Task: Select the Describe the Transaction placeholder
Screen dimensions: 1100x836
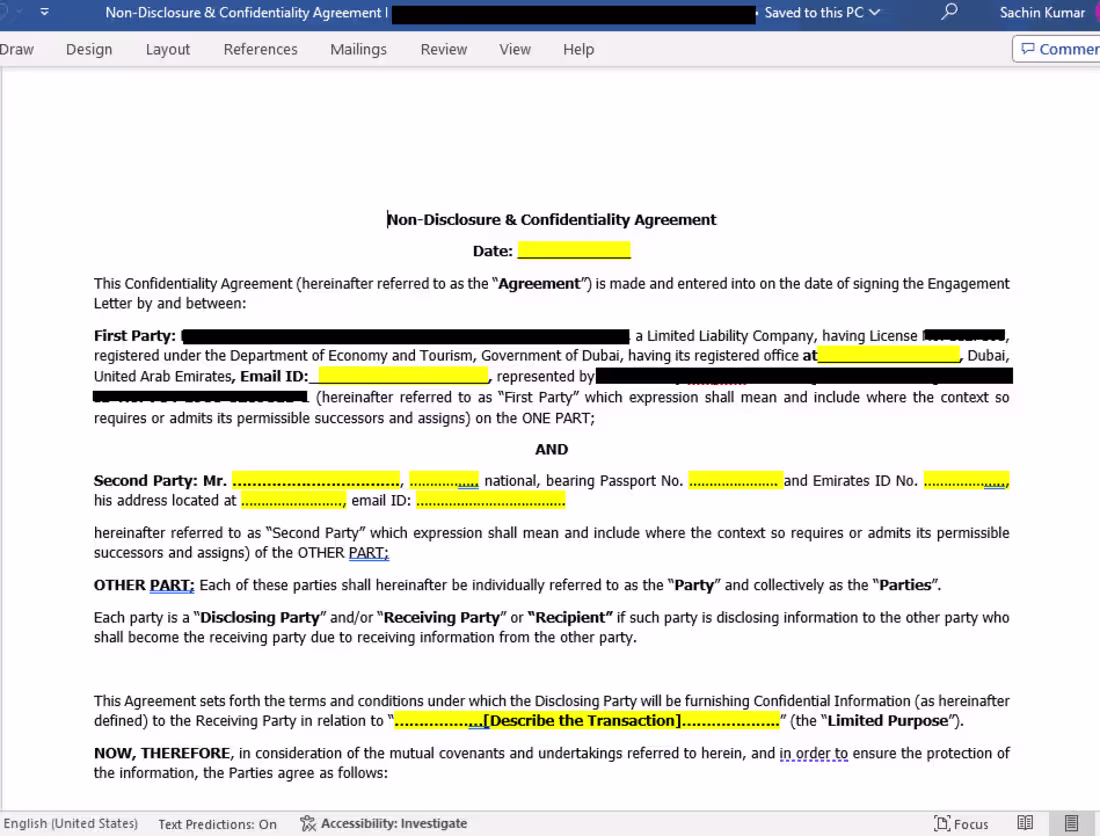Action: pos(586,720)
